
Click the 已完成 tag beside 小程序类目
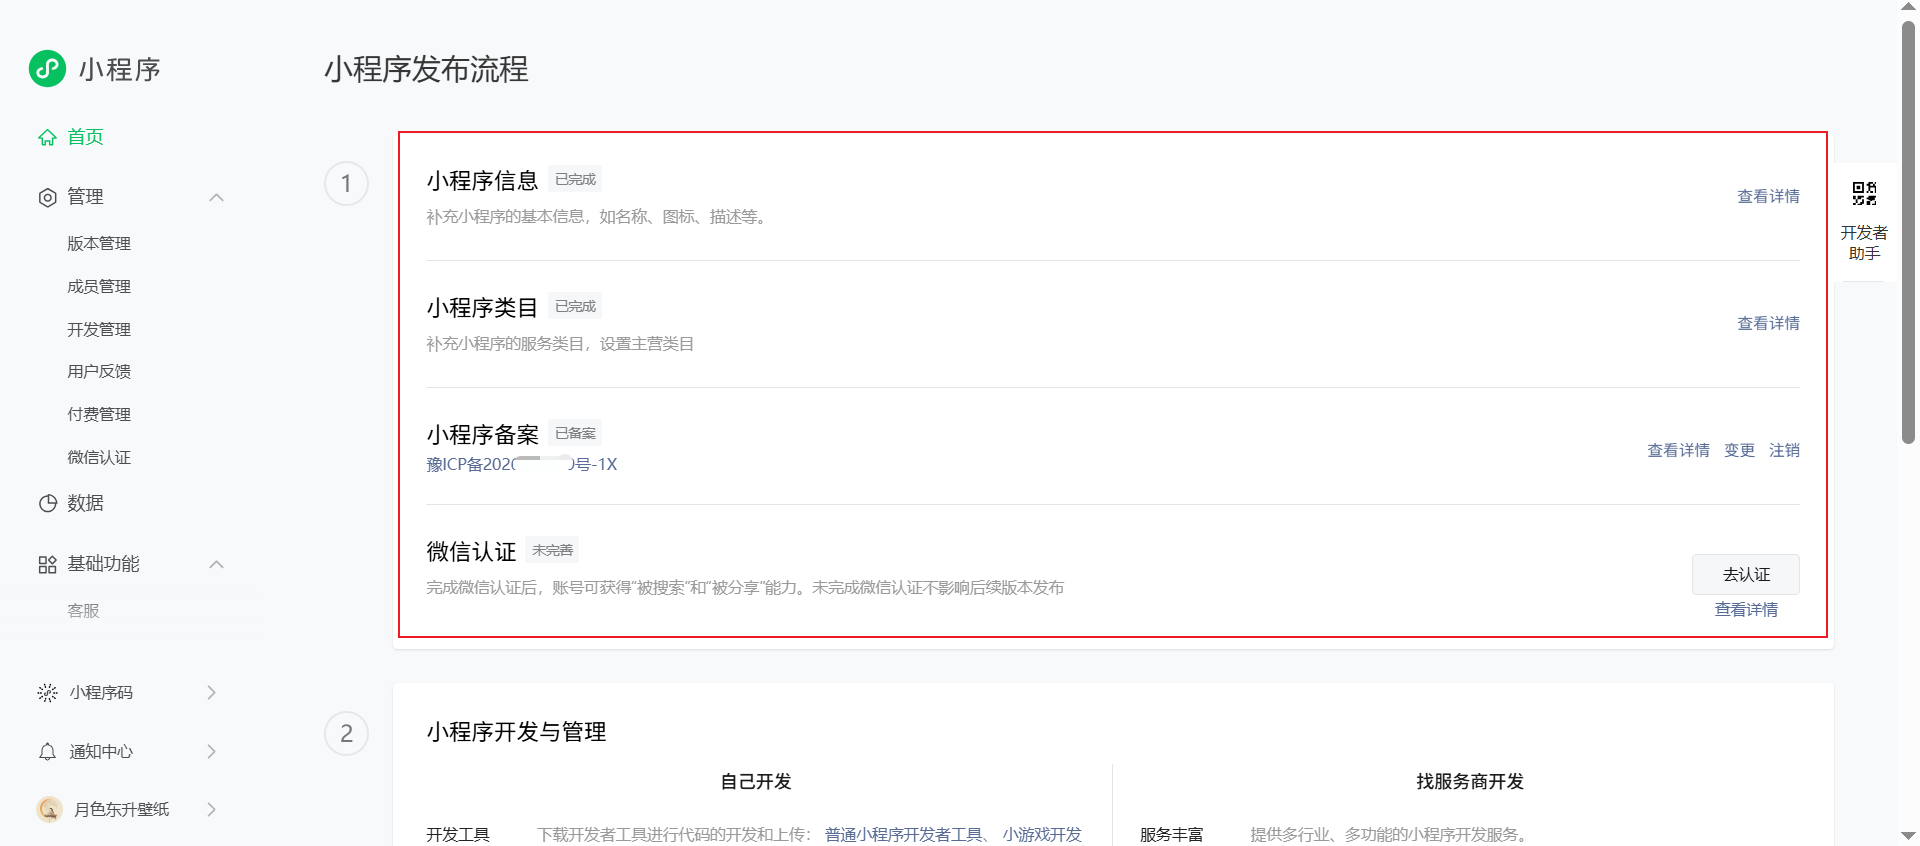point(575,307)
